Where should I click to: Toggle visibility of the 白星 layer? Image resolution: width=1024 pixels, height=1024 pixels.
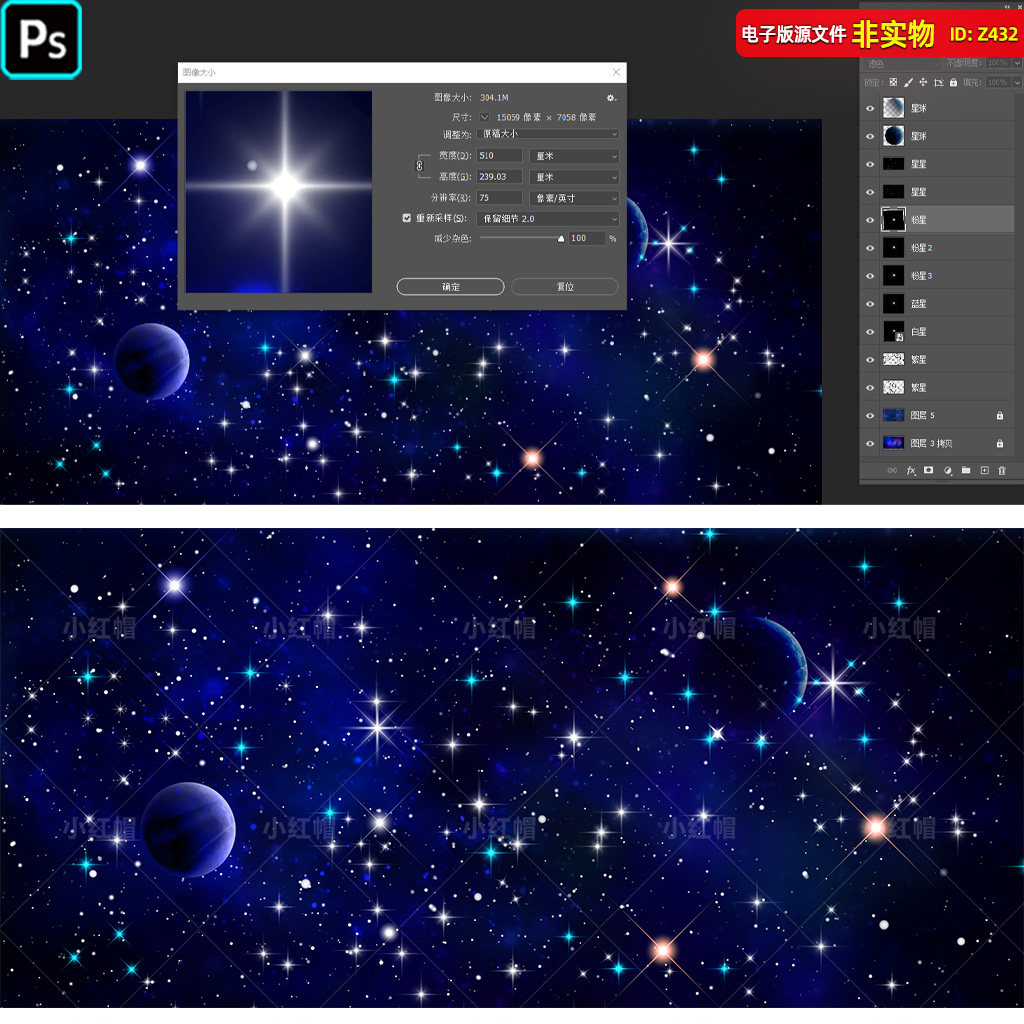(870, 332)
